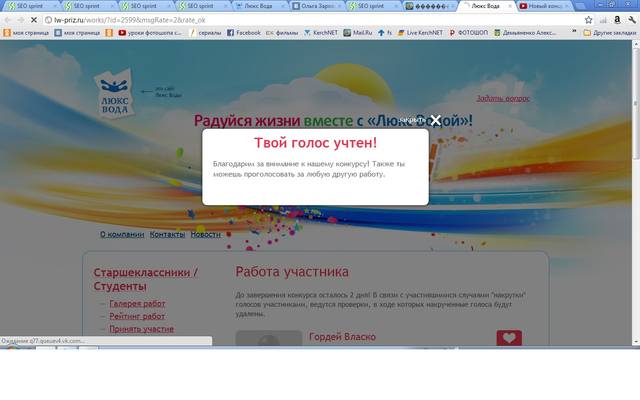
Task: Switch to the tab titled with diamonds
Action: pos(431,6)
